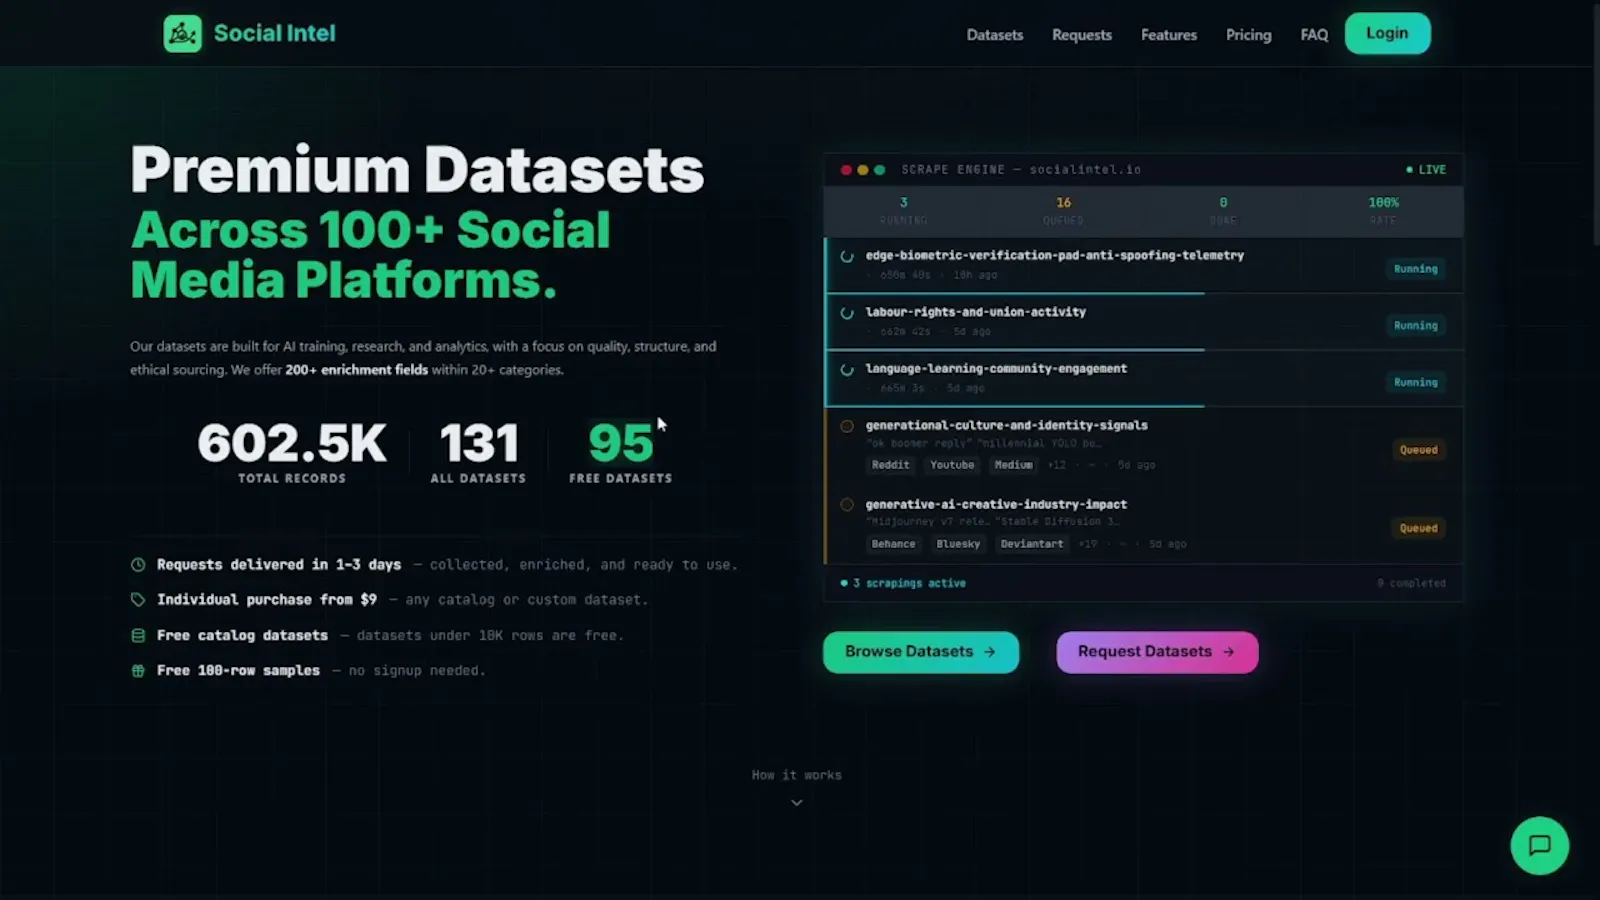Image resolution: width=1600 pixels, height=900 pixels.
Task: Click the 0 done counter
Action: pyautogui.click(x=1223, y=210)
